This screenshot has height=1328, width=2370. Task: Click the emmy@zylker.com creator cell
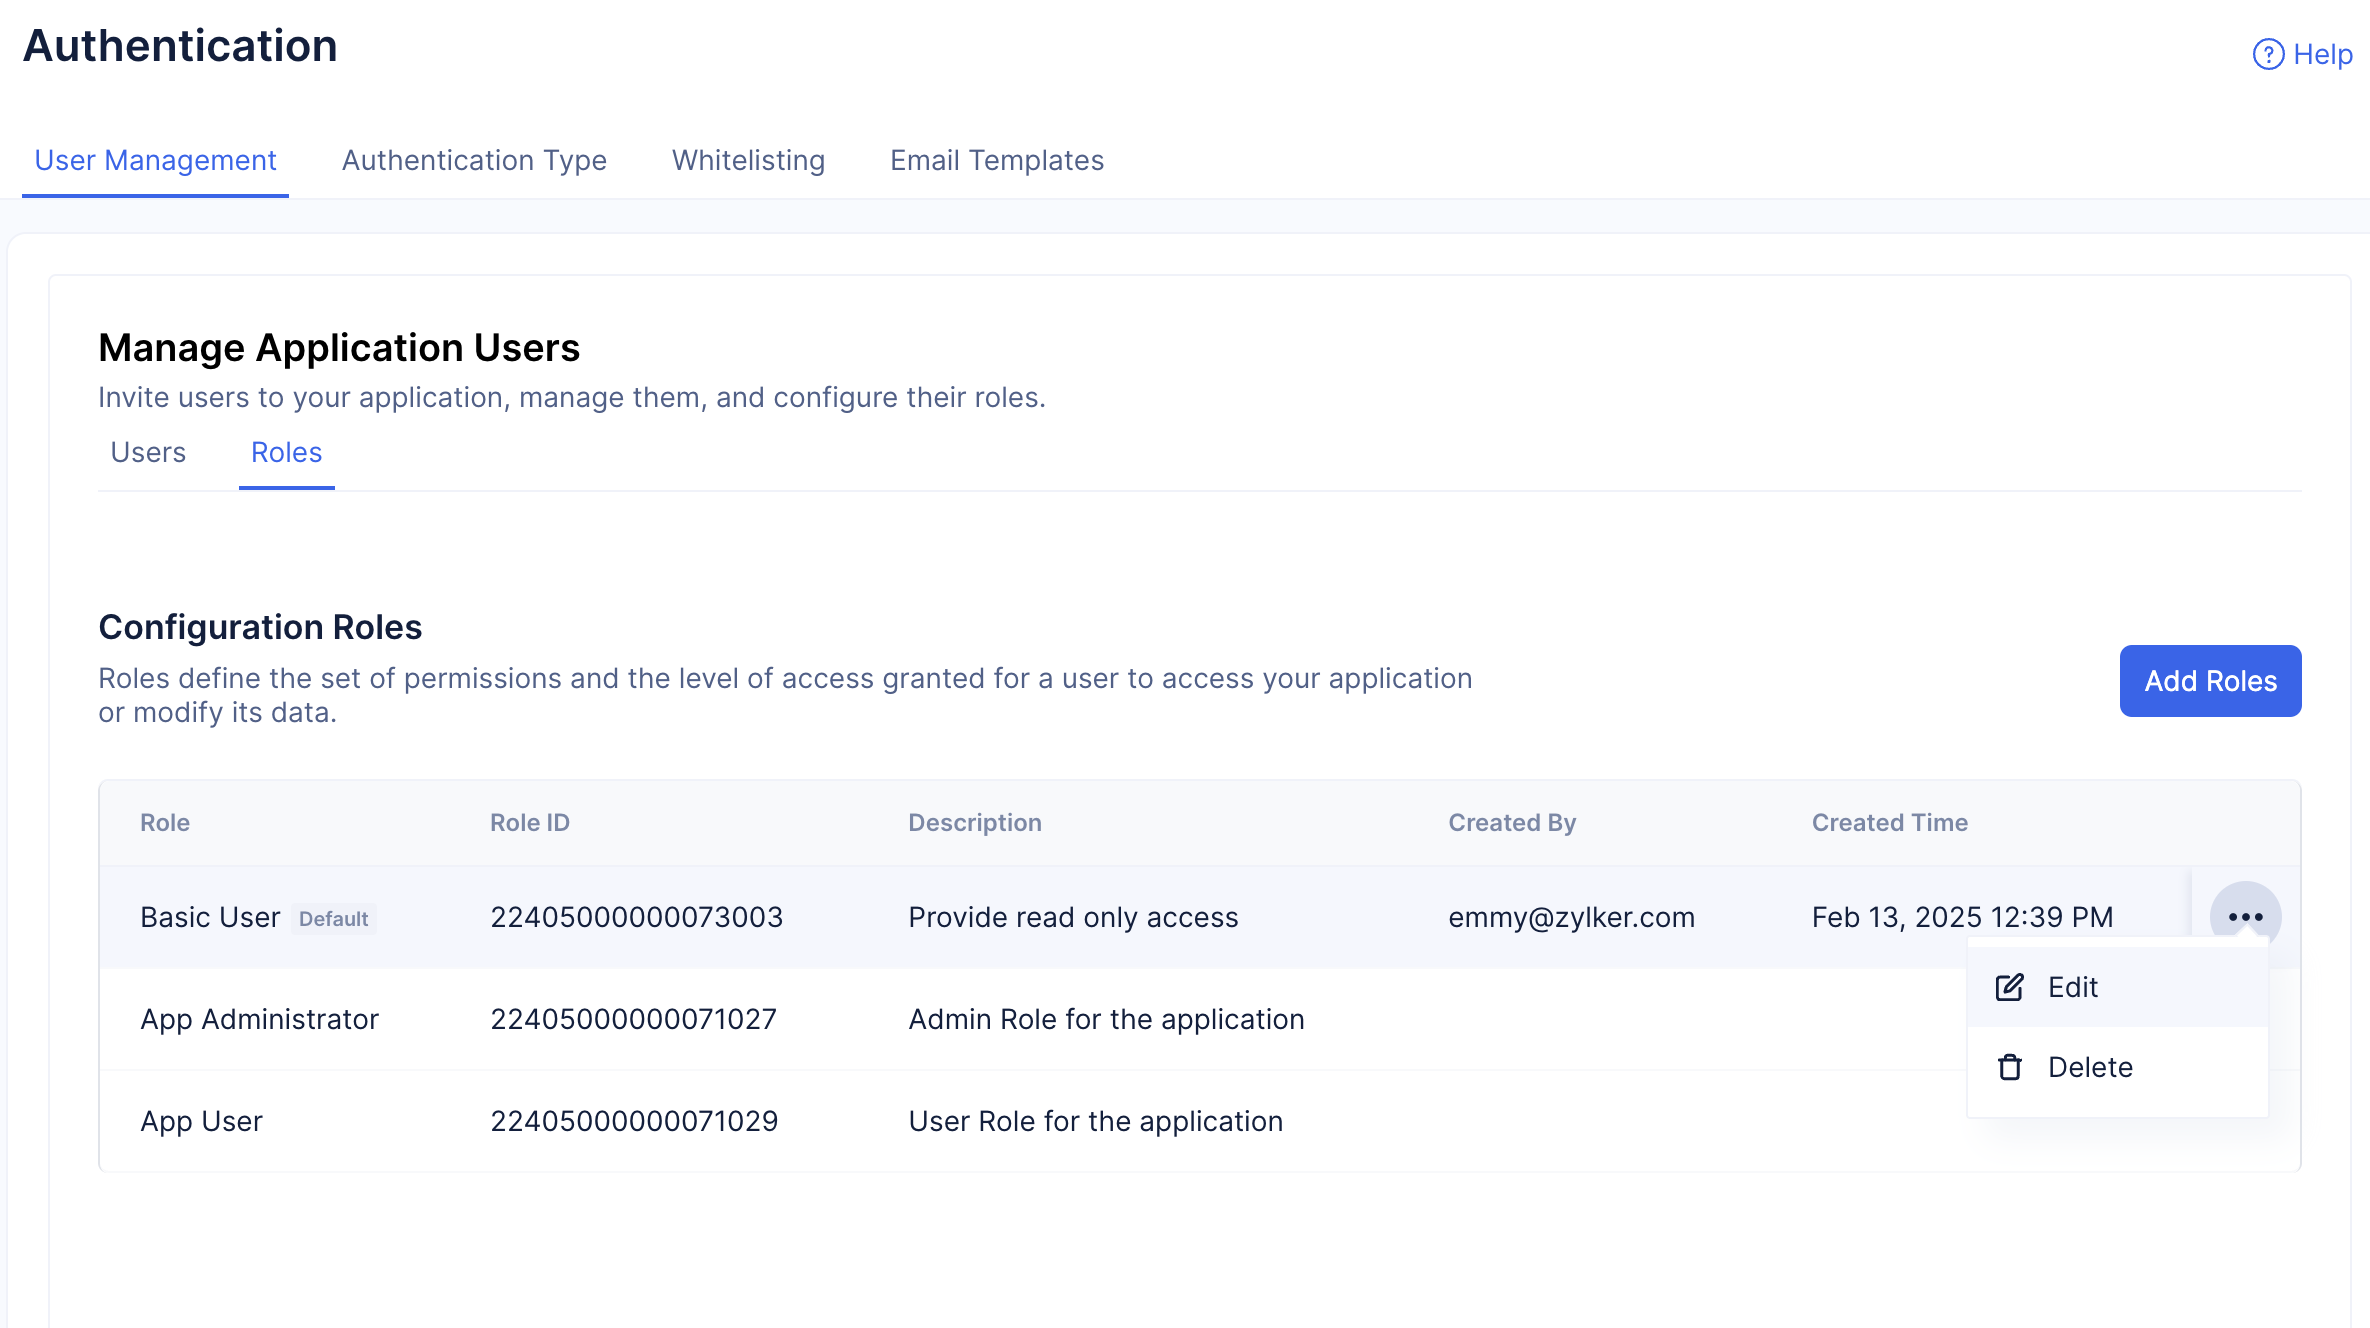point(1571,917)
